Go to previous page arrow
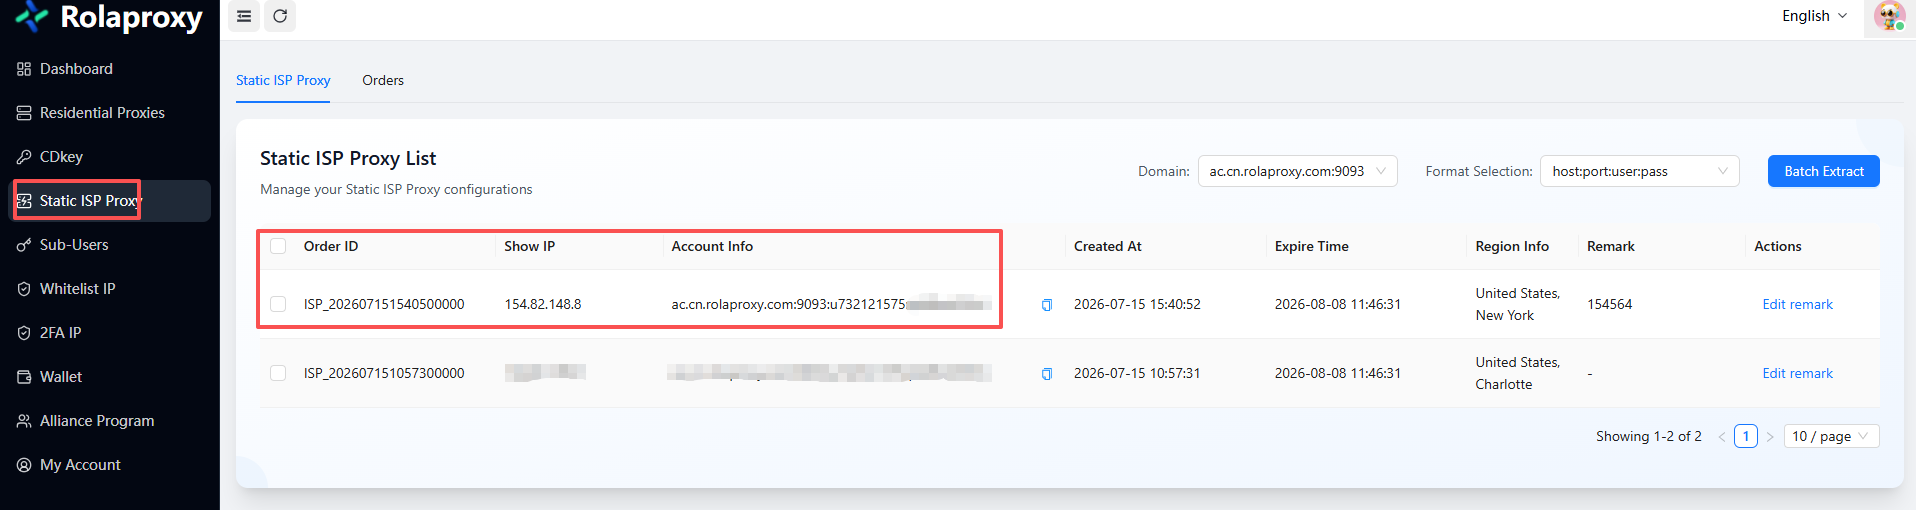 (1722, 437)
